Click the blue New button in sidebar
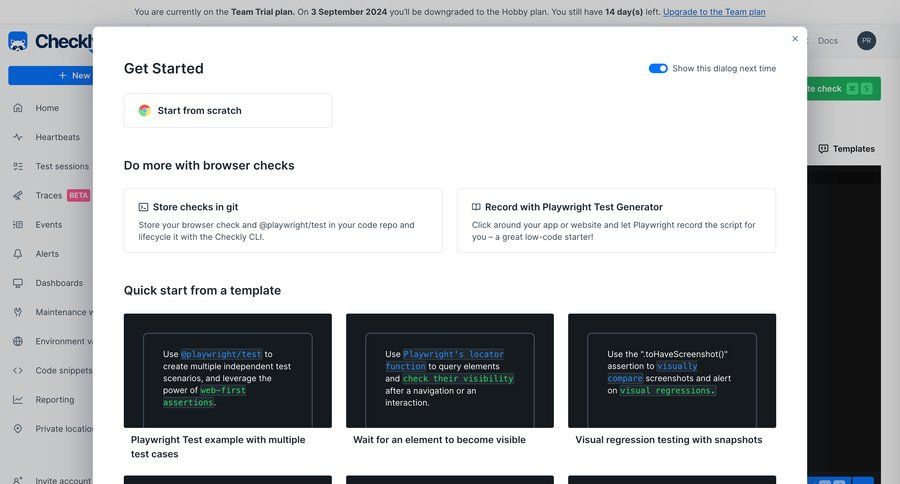This screenshot has height=484, width=900. (51, 75)
